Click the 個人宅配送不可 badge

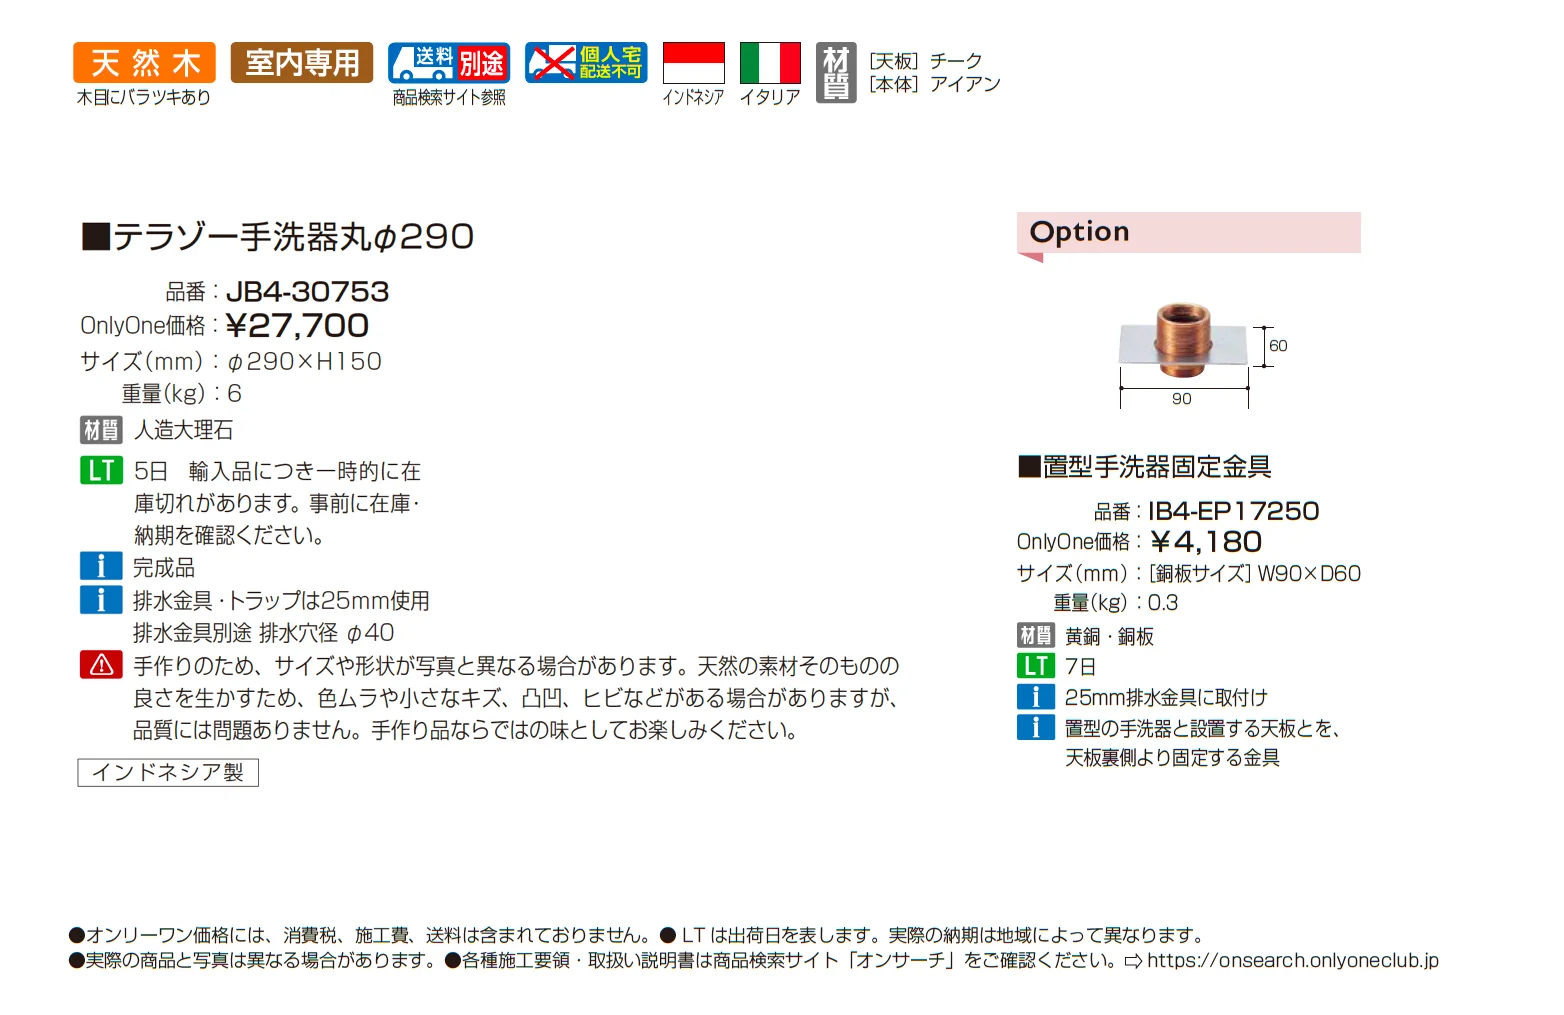point(586,63)
